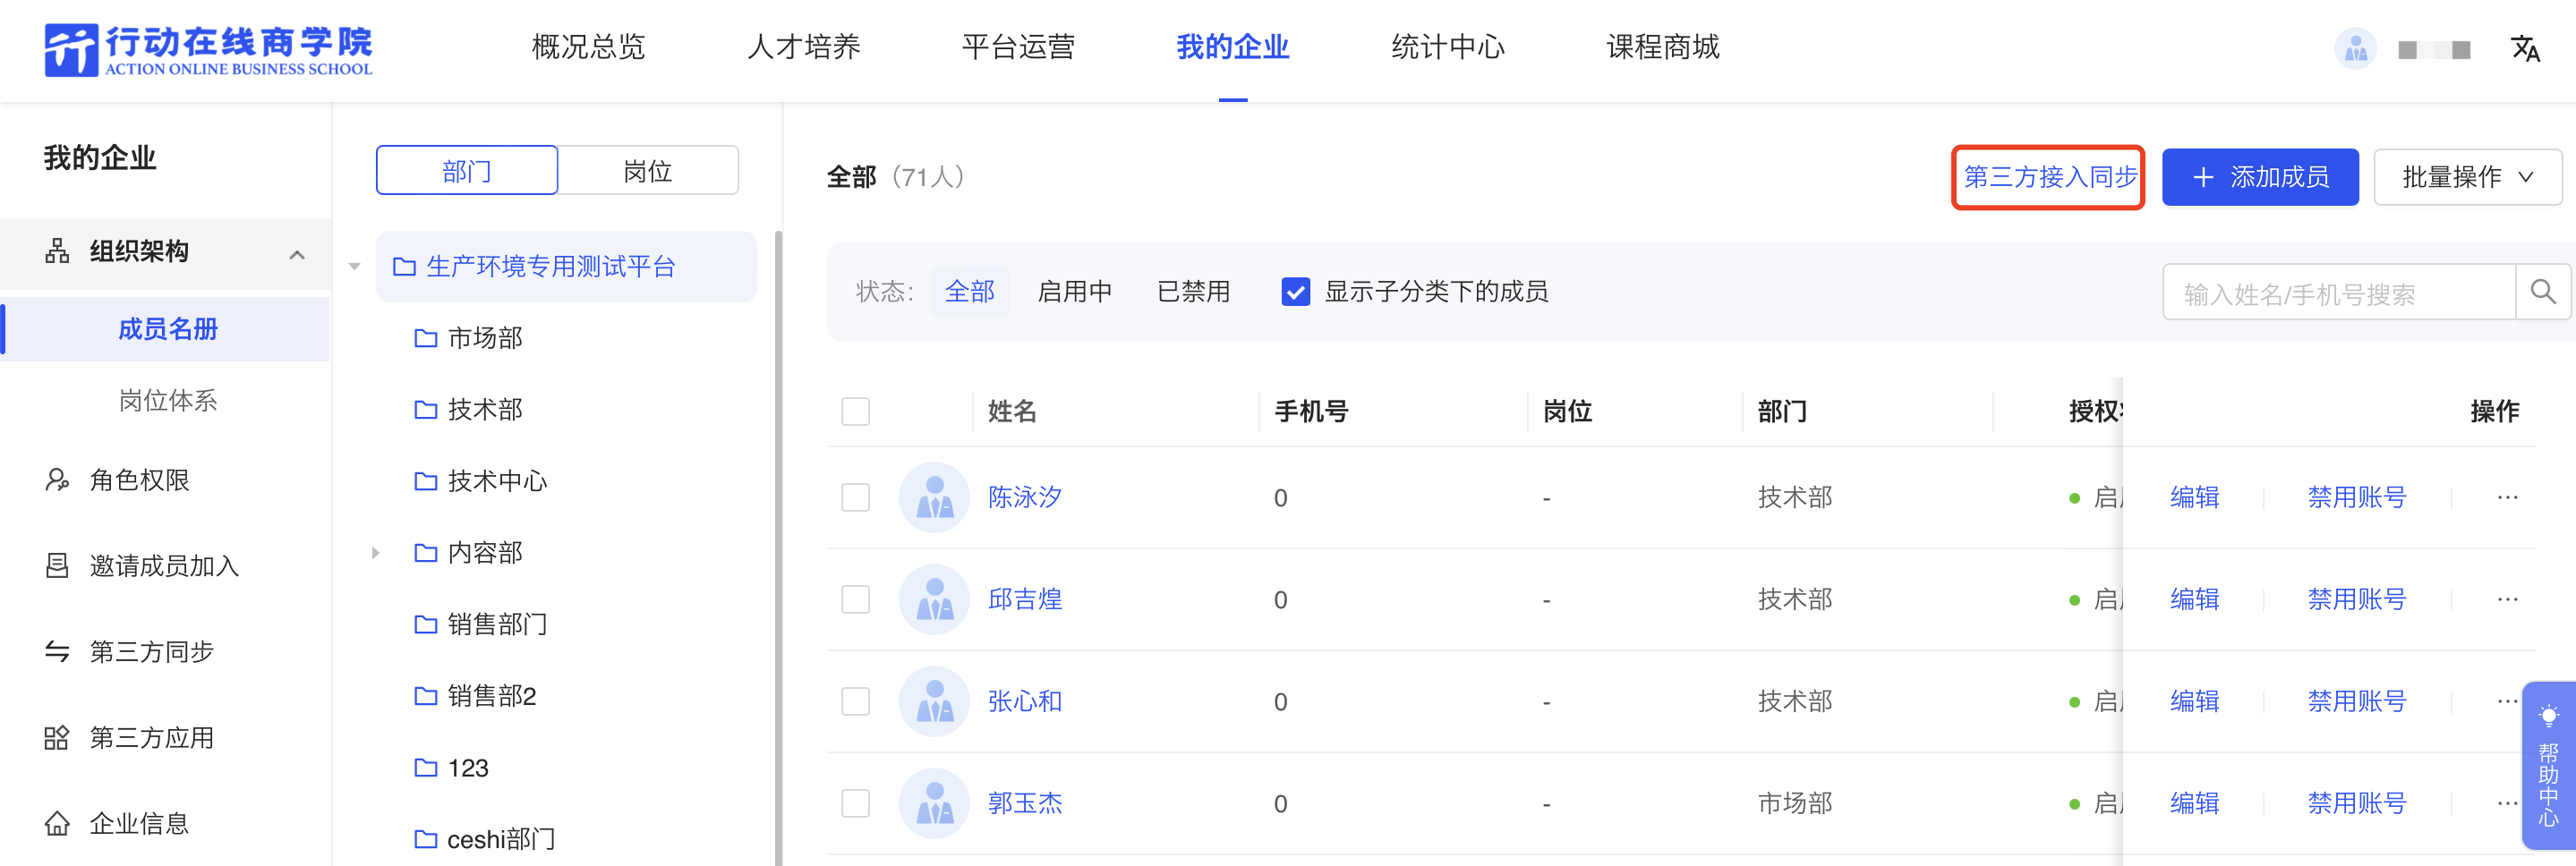Click folder icon next to 销售部2
Image resolution: width=2576 pixels, height=866 pixels.
coord(426,696)
